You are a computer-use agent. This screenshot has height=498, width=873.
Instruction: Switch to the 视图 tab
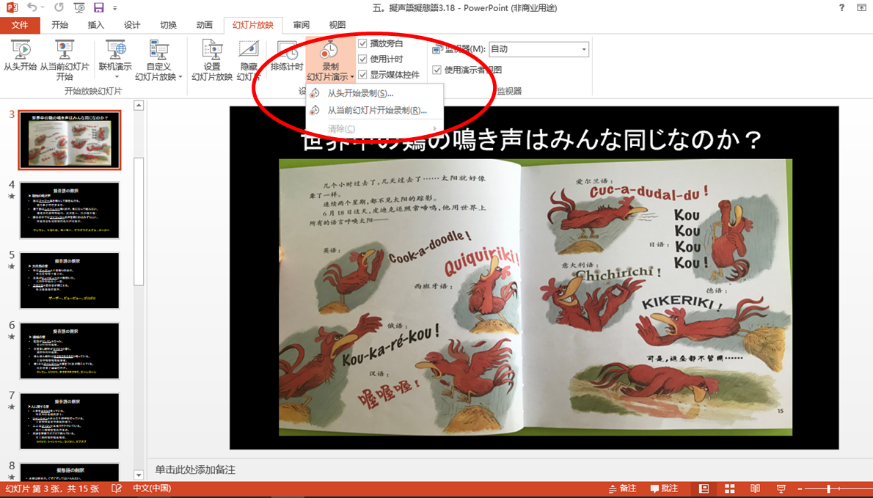click(337, 25)
